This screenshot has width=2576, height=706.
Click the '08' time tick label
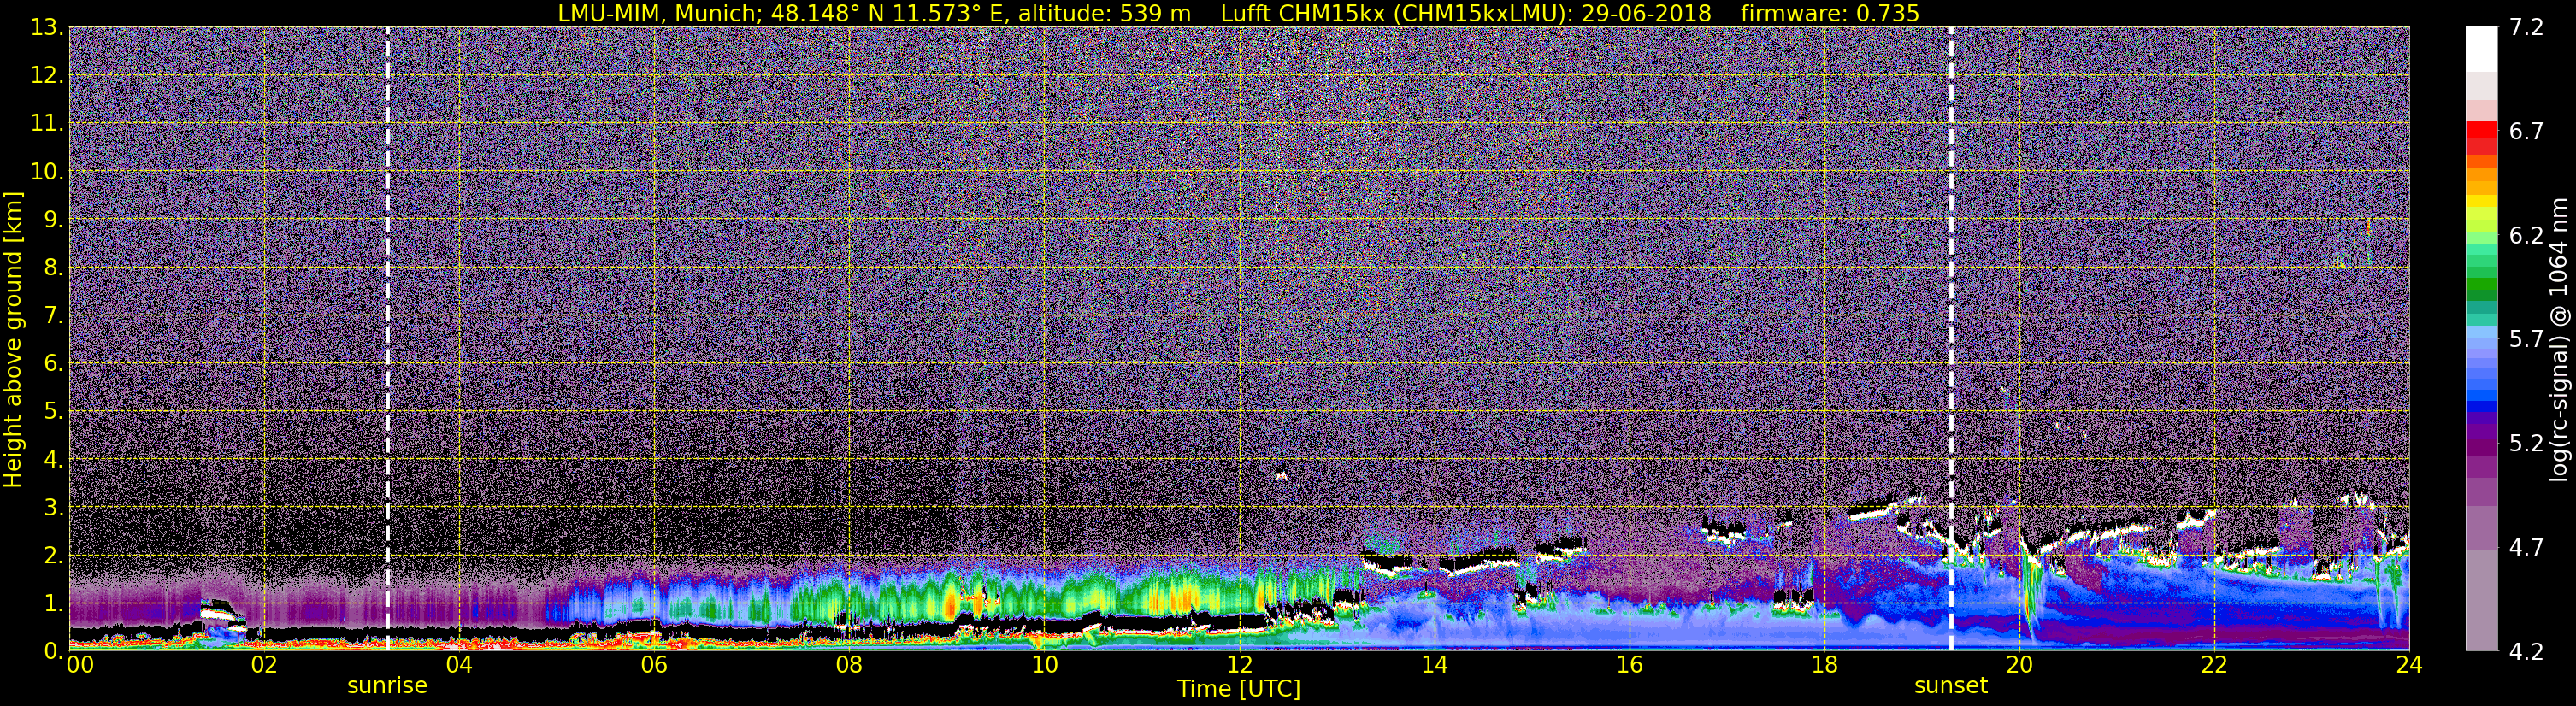click(849, 665)
